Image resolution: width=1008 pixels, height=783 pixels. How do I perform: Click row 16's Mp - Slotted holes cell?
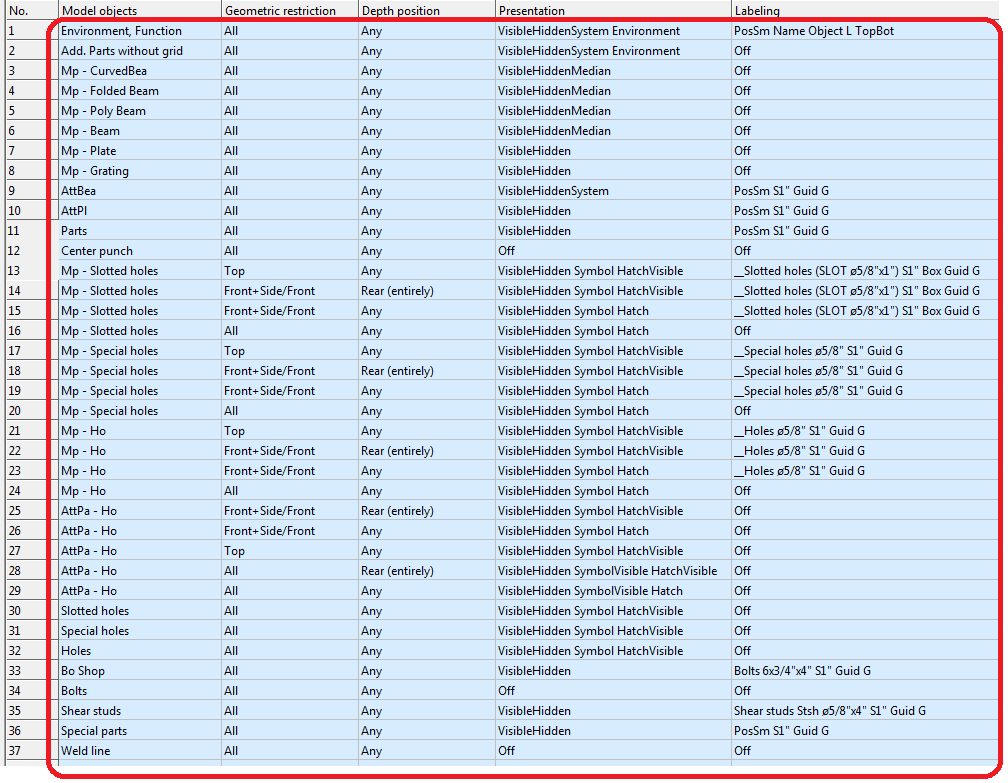[x=140, y=330]
